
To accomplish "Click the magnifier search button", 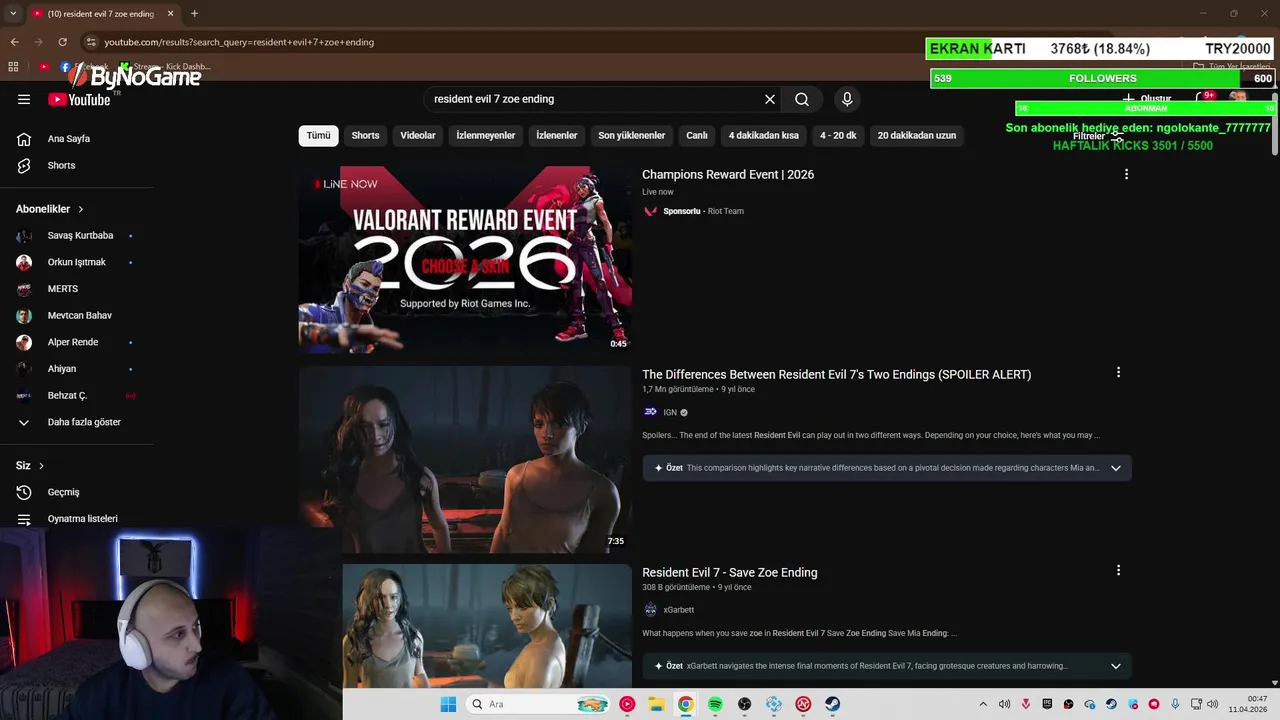I will coord(802,99).
